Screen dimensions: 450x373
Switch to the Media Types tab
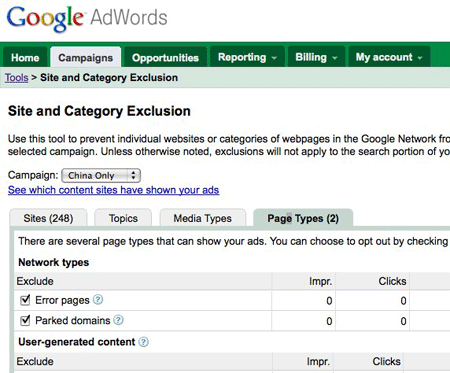(203, 218)
